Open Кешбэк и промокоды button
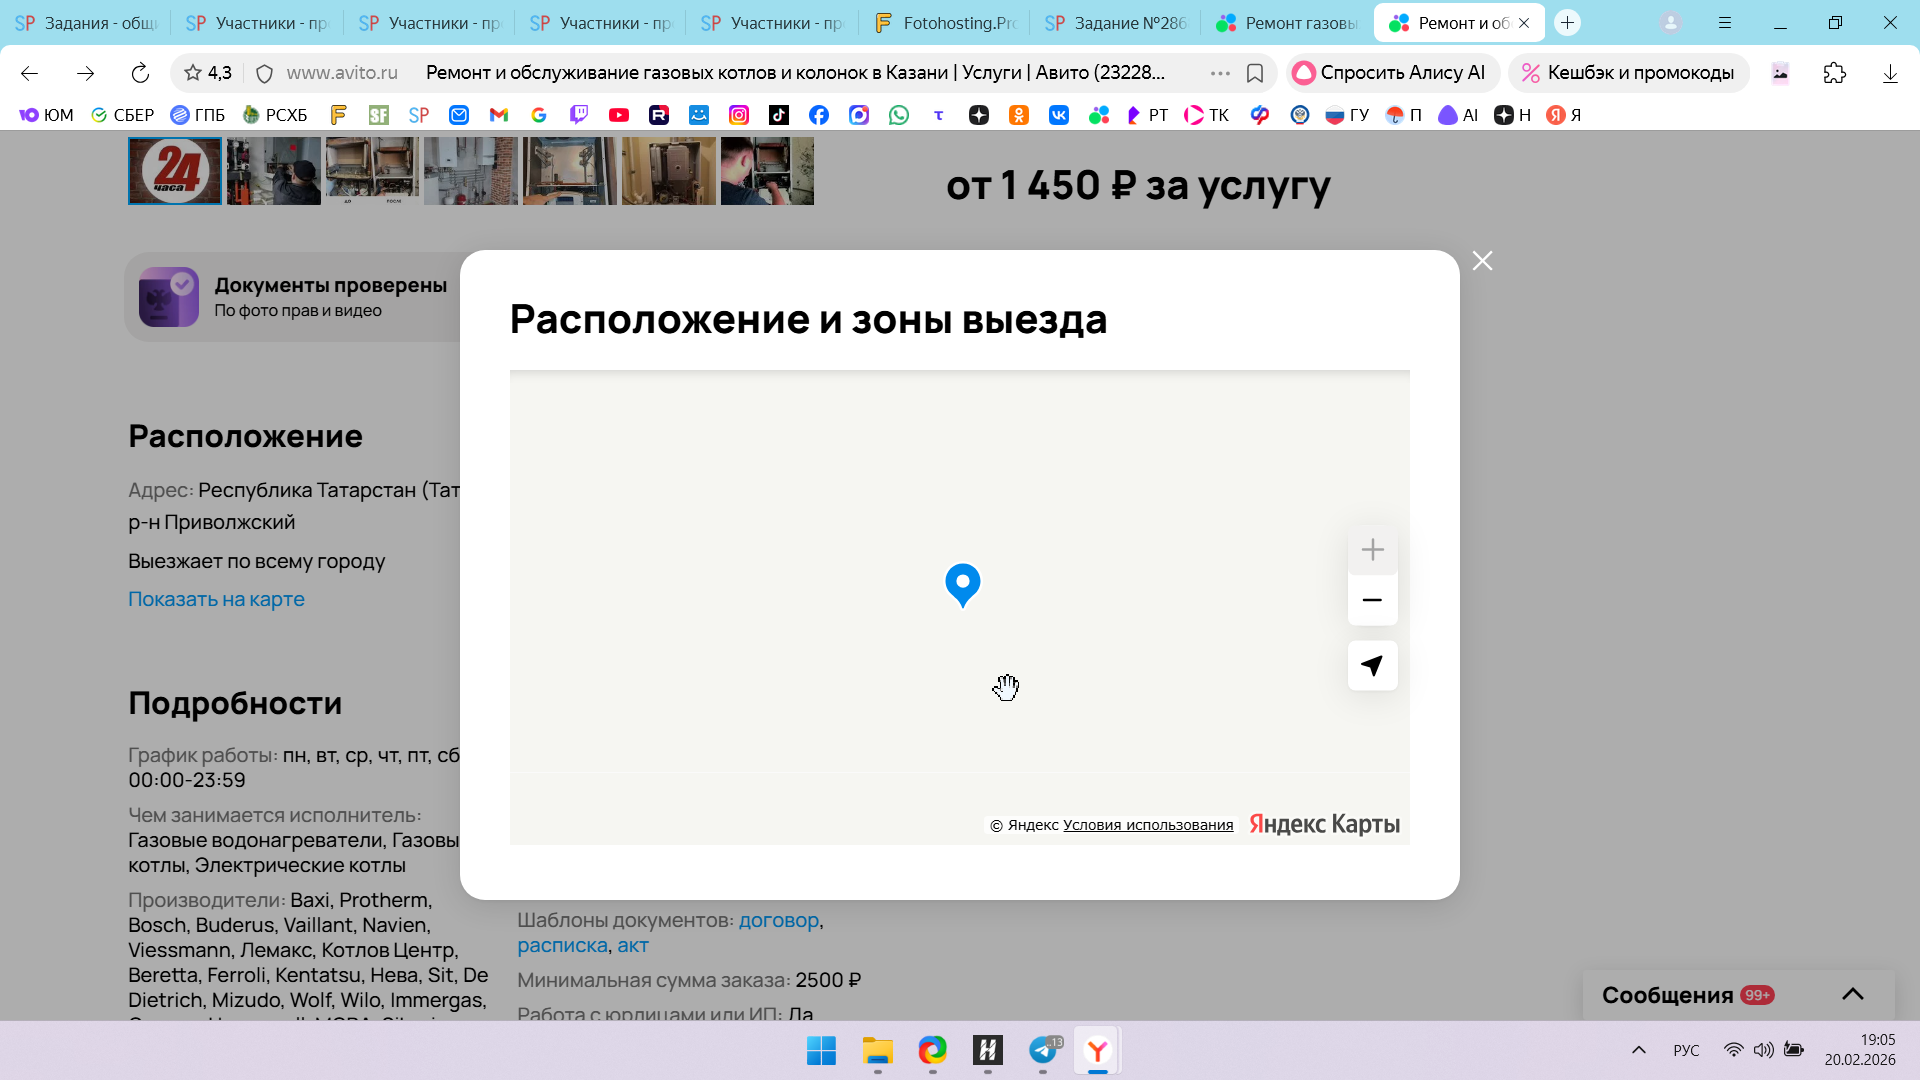 click(x=1628, y=73)
